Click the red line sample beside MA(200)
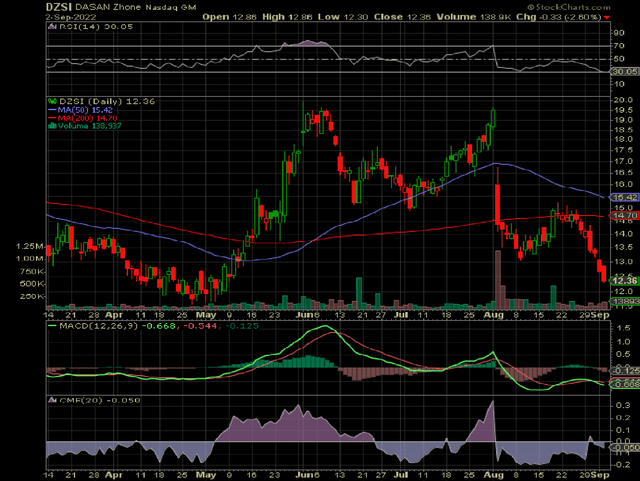 pyautogui.click(x=52, y=118)
